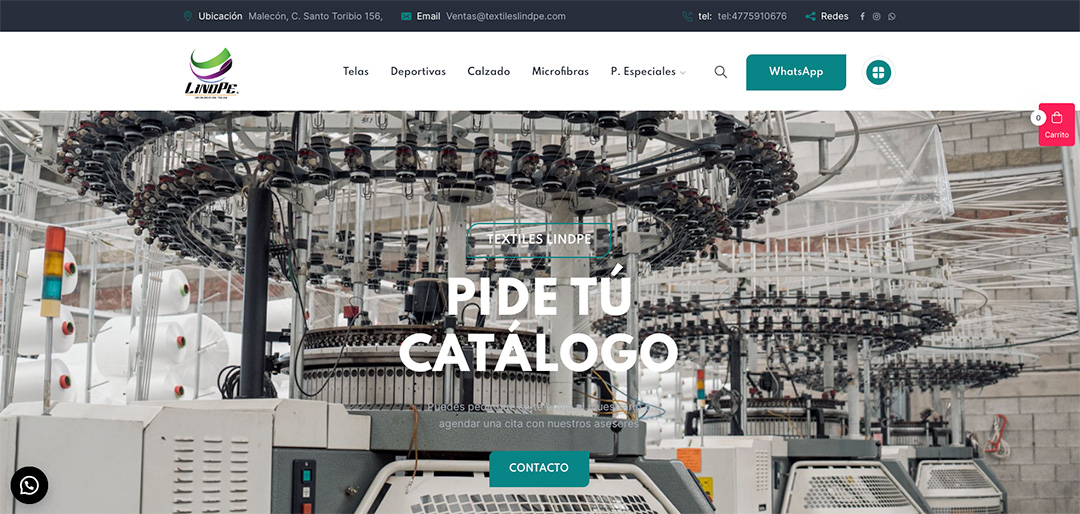This screenshot has width=1080, height=514.
Task: Open the Carrito shopping bag
Action: (1057, 124)
